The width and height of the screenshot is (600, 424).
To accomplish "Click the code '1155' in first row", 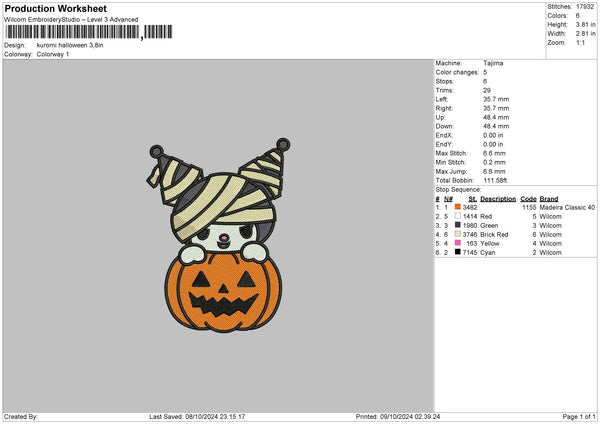I will [529, 207].
